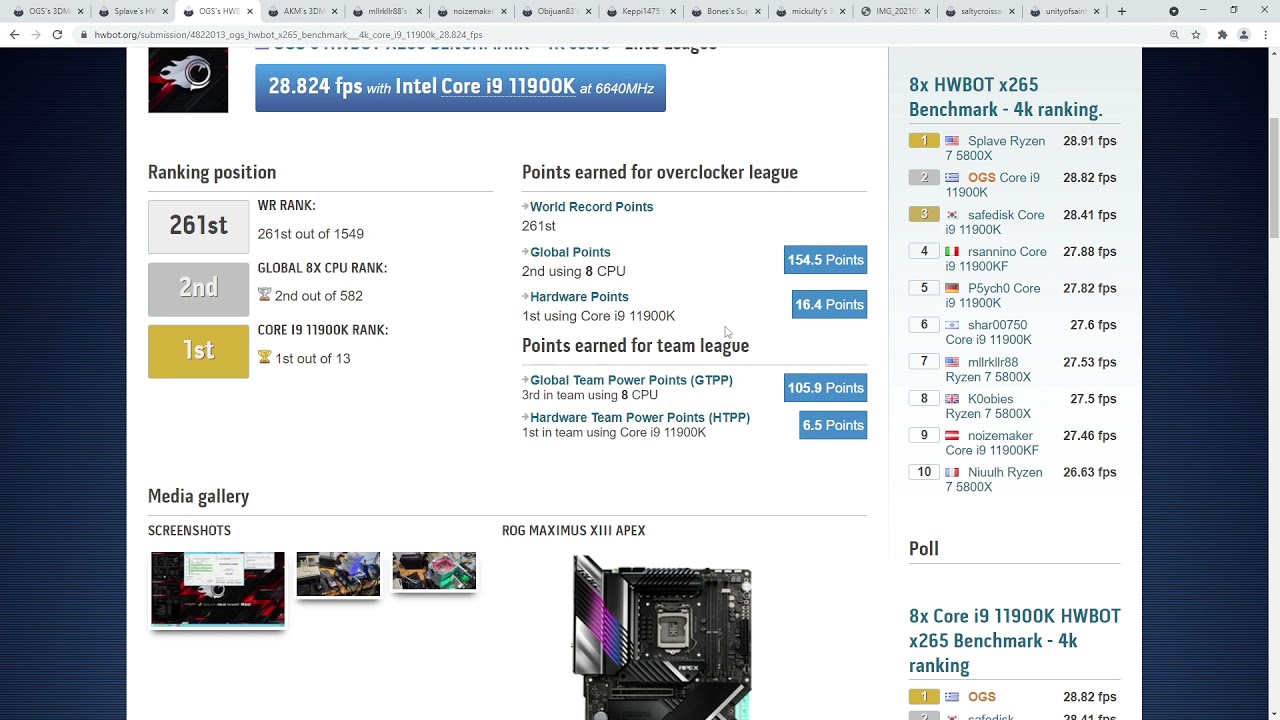This screenshot has height=720, width=1280.
Task: Open Niuulh Ryzen 7 5800X entry
Action: click(x=994, y=480)
